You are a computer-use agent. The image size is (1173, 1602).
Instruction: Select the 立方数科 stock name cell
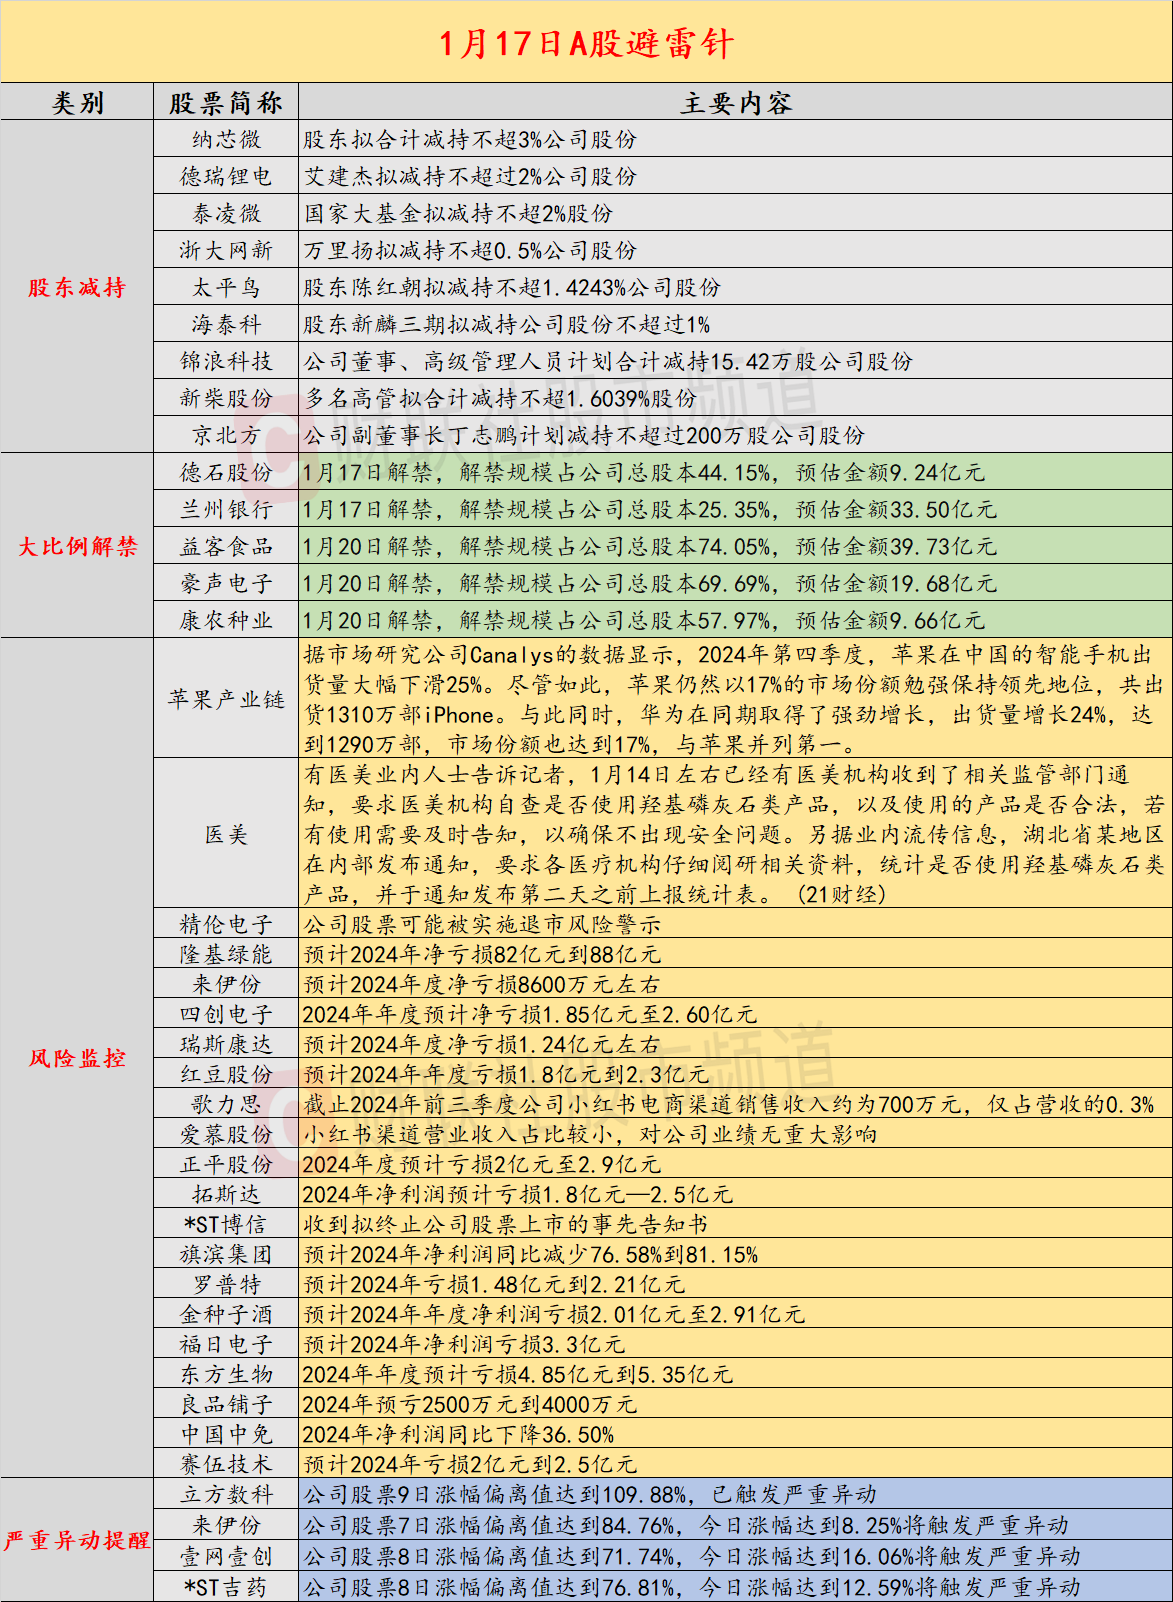pyautogui.click(x=226, y=1494)
